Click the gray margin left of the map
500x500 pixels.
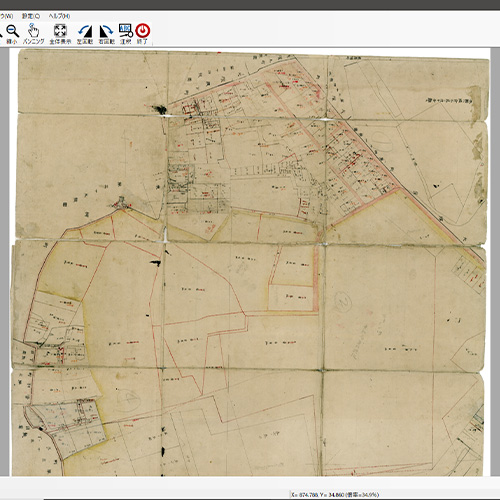coord(4,260)
